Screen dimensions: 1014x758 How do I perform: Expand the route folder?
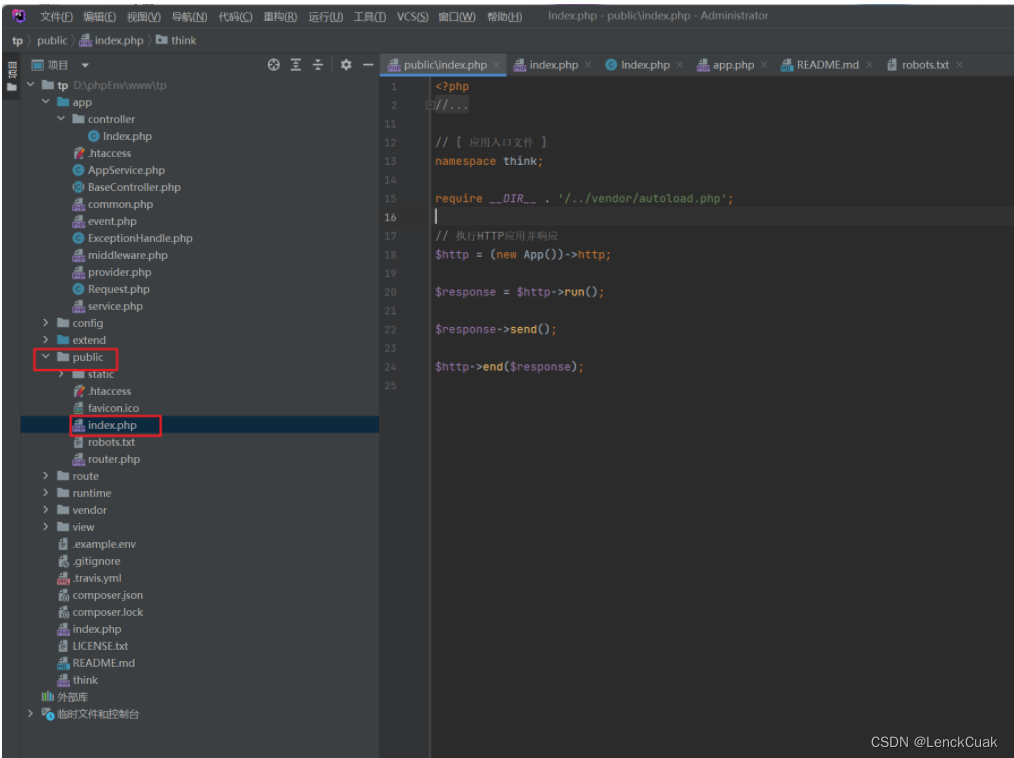click(46, 475)
